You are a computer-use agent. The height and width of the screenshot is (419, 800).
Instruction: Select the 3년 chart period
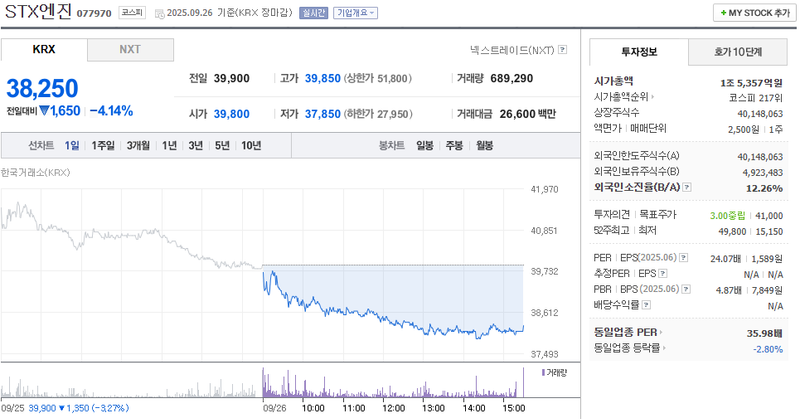click(x=195, y=145)
